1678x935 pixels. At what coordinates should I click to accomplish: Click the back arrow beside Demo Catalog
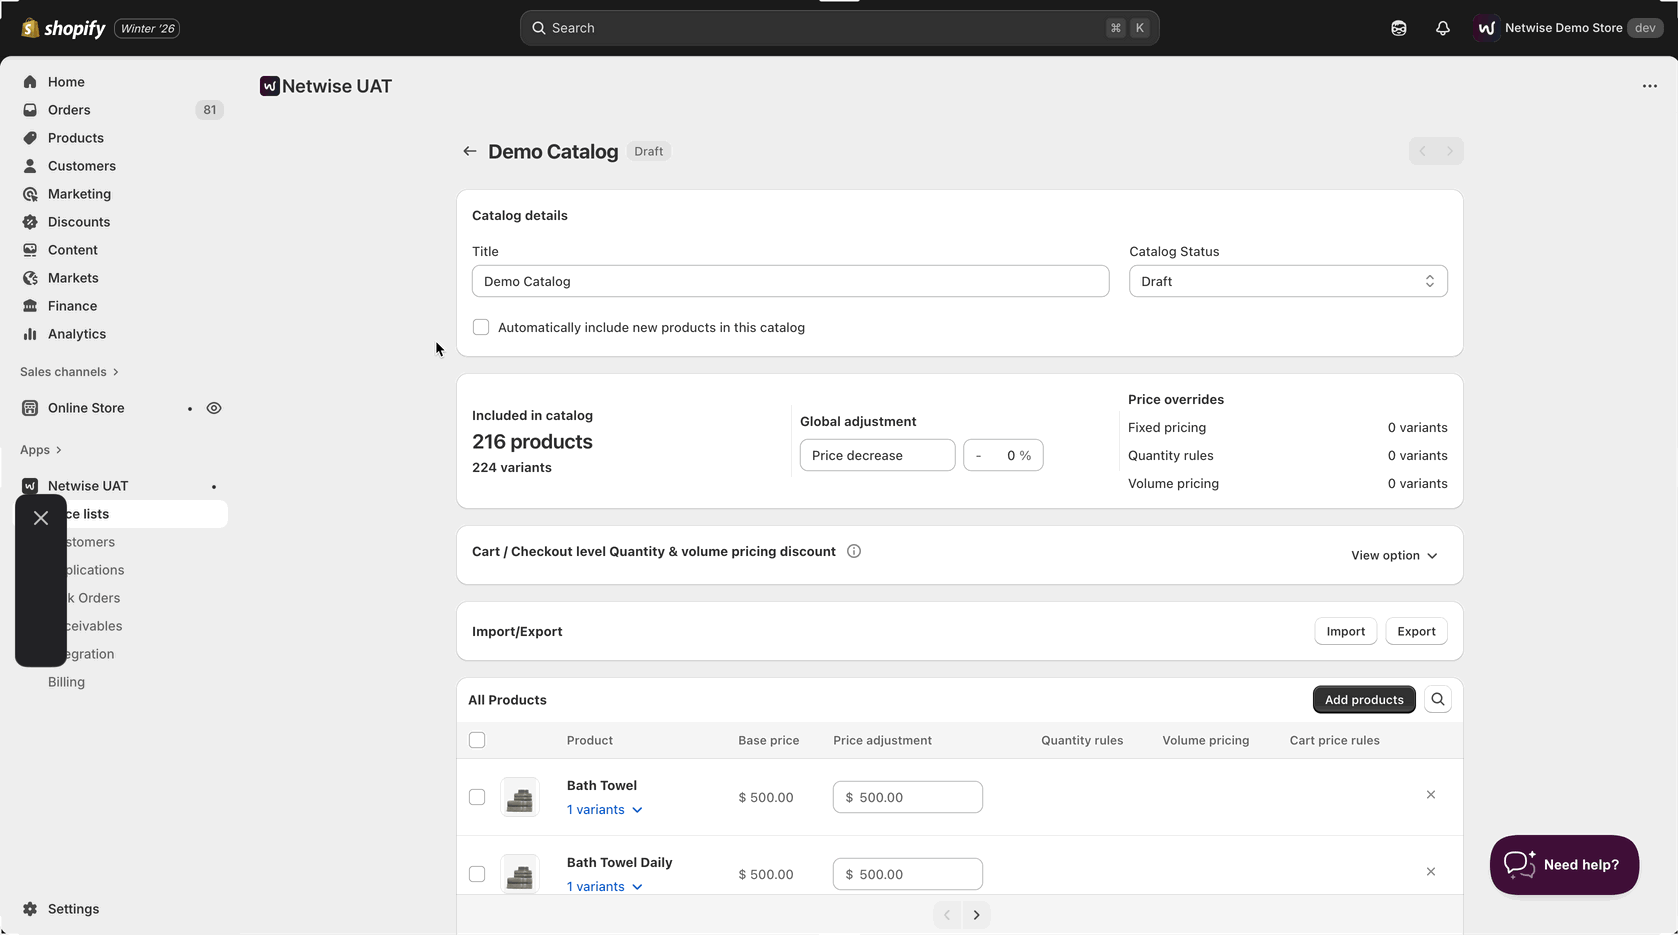coord(469,151)
